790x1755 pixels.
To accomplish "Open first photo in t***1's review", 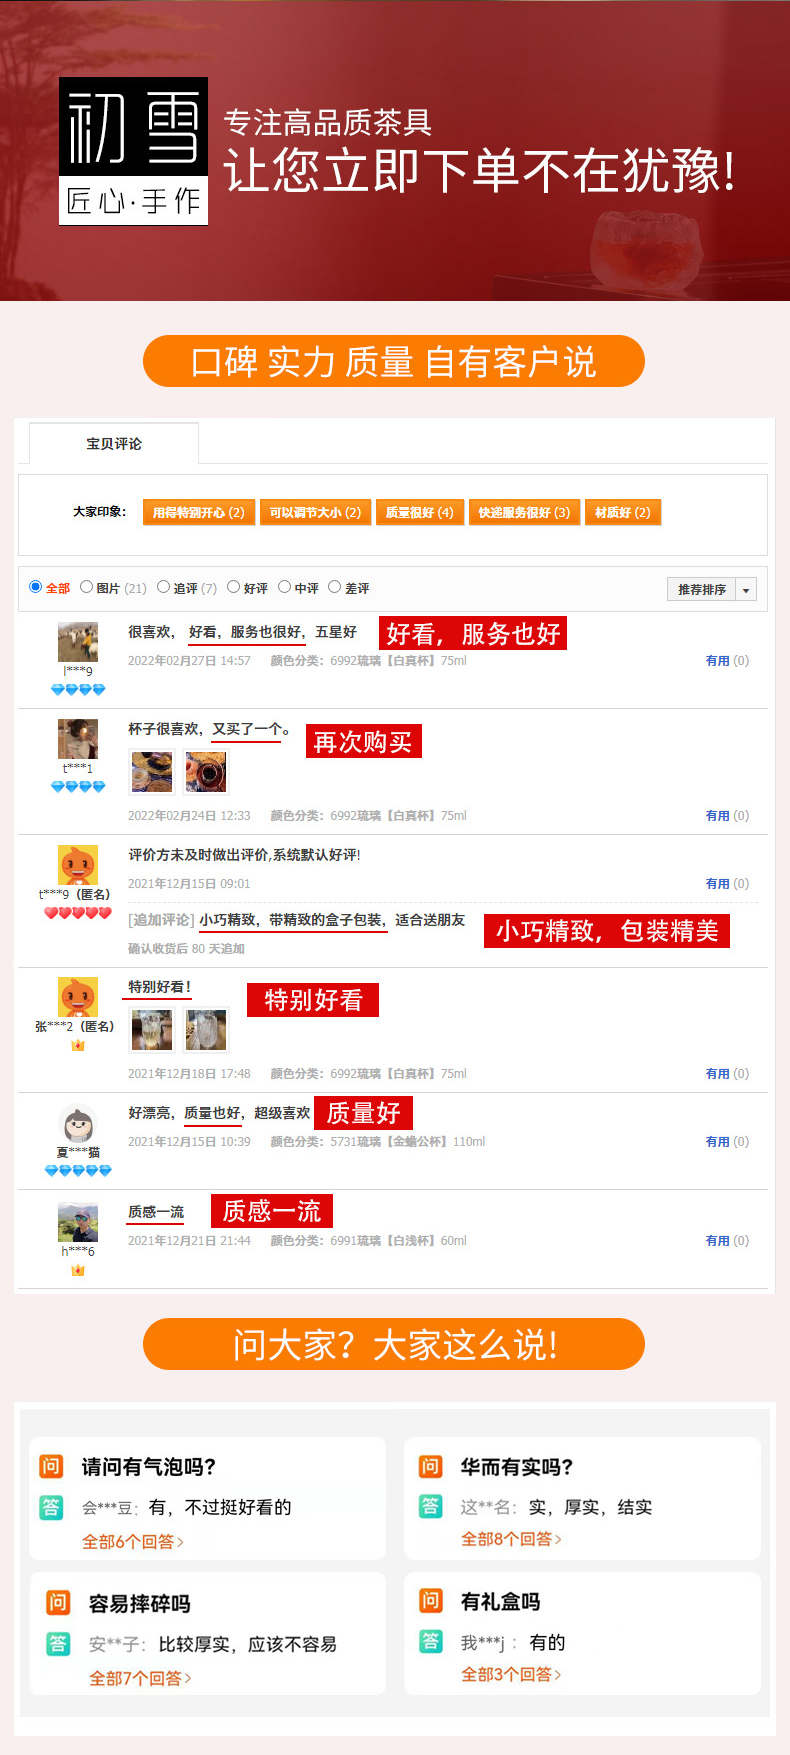I will pyautogui.click(x=152, y=772).
